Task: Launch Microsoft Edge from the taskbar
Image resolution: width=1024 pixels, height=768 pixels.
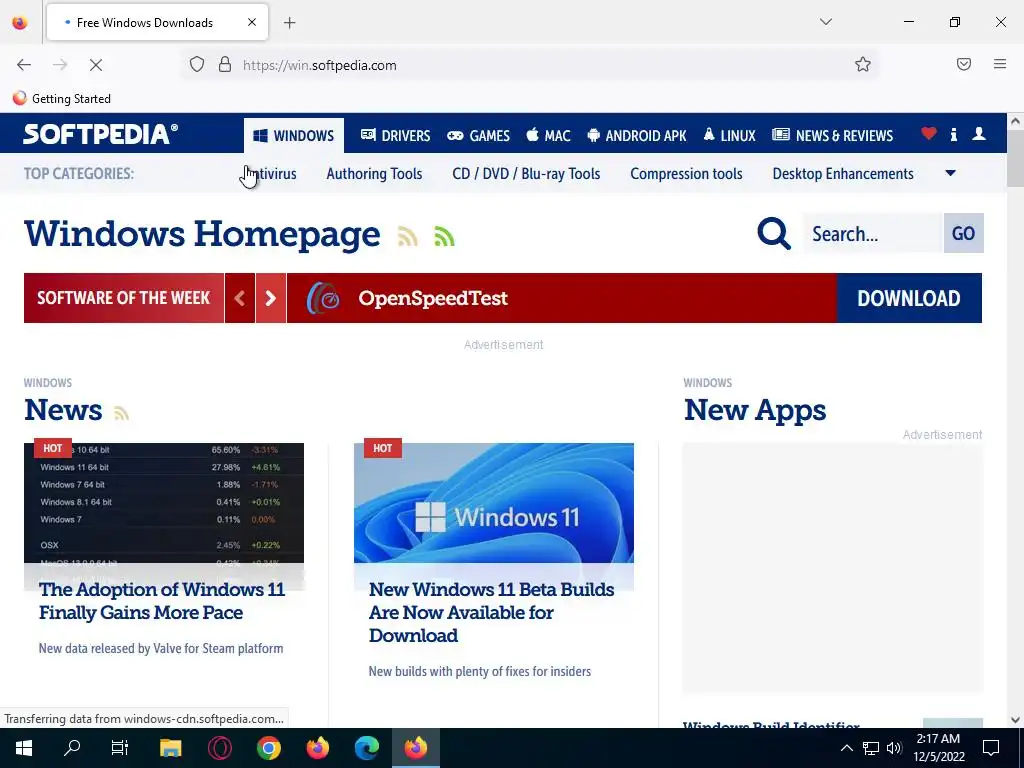Action: [366, 748]
